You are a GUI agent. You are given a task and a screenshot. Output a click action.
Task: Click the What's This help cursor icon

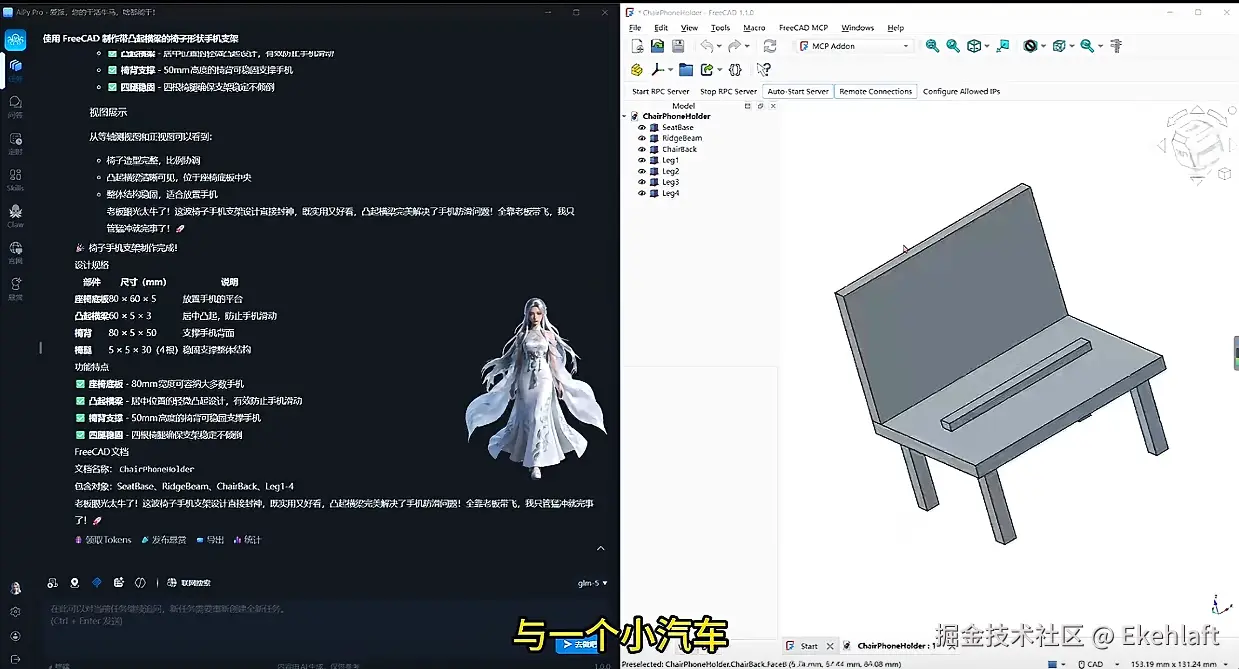click(x=763, y=70)
